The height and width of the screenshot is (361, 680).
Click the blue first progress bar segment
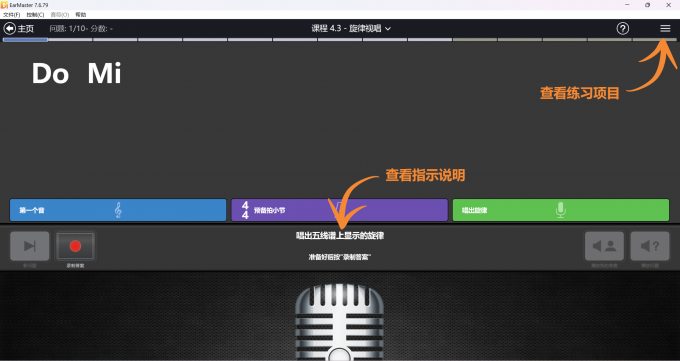[x=25, y=39]
